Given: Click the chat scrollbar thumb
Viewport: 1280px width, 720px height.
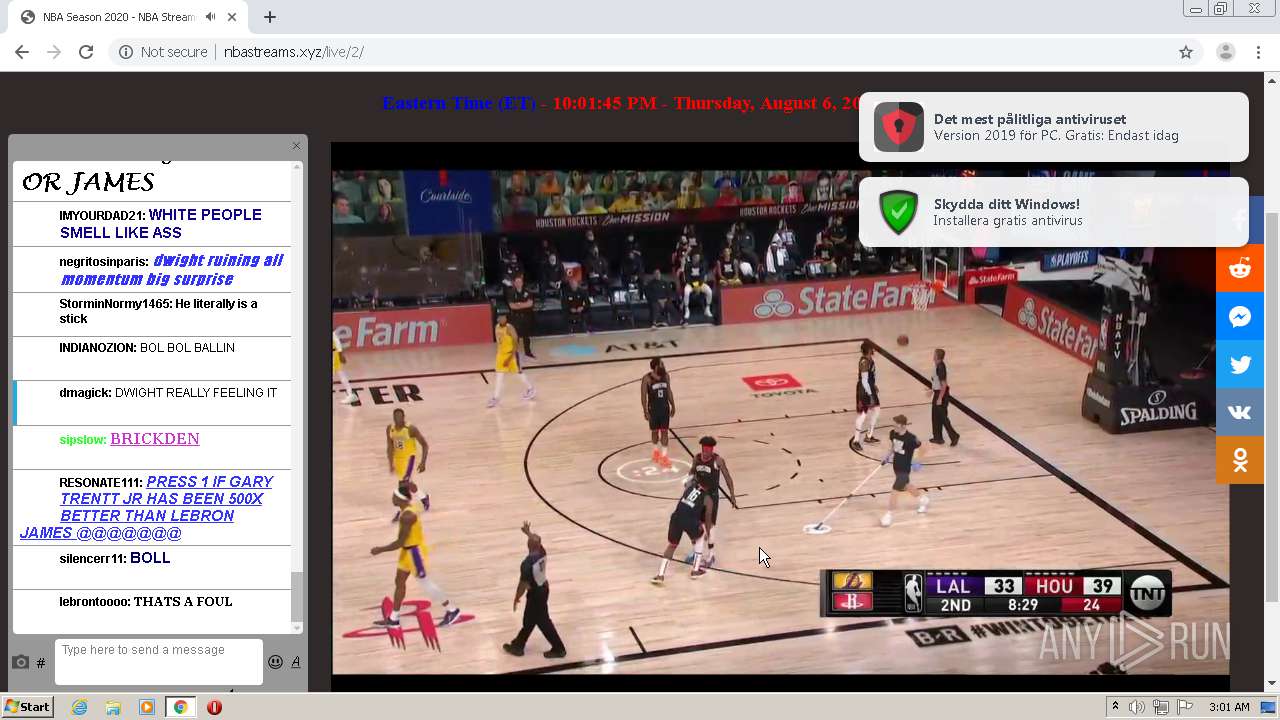Looking at the screenshot, I should (296, 597).
